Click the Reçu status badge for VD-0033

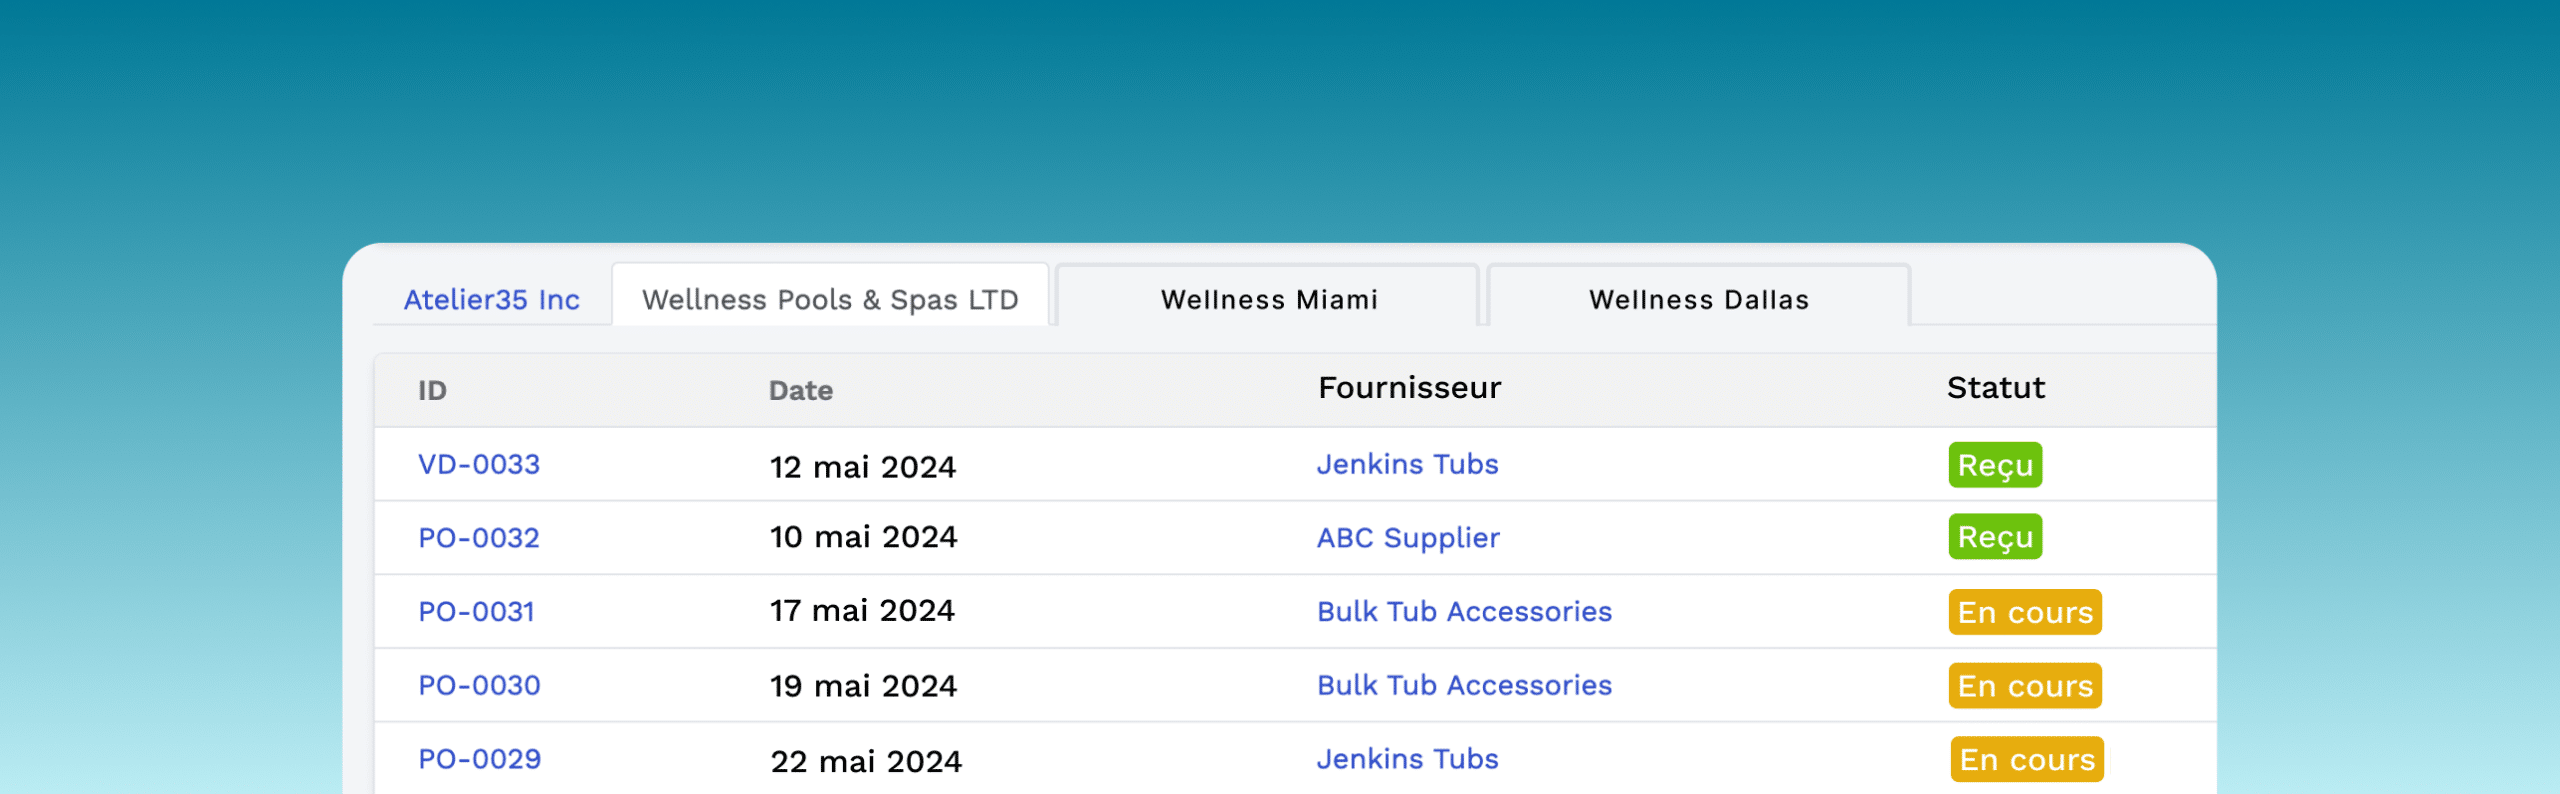tap(1995, 466)
